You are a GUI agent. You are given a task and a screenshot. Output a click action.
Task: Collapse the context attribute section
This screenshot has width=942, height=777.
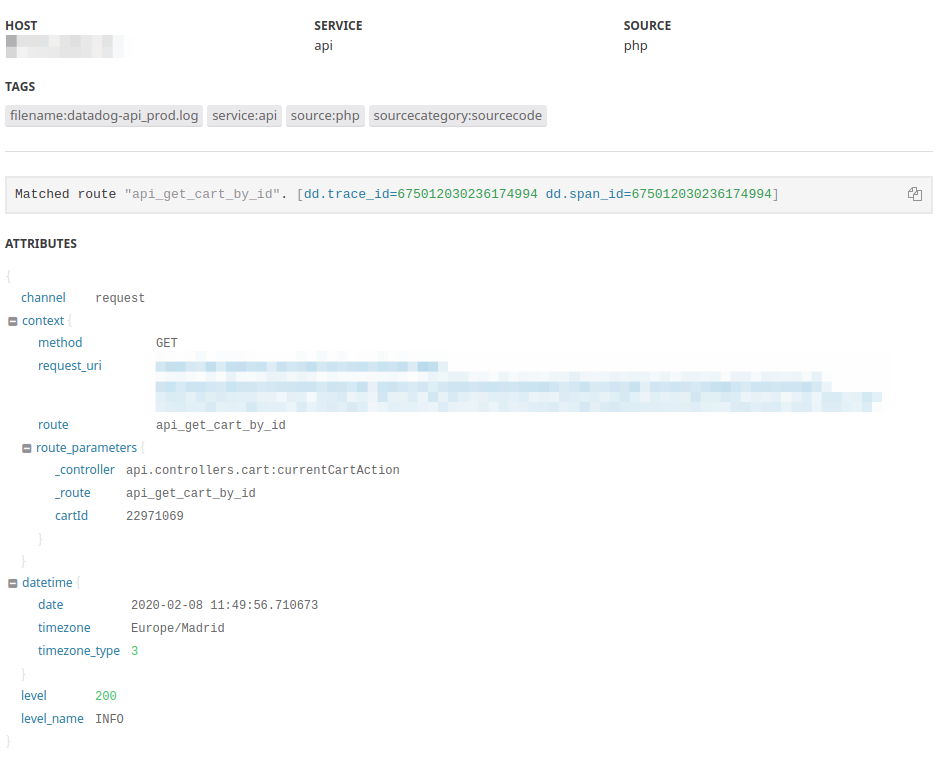point(13,321)
